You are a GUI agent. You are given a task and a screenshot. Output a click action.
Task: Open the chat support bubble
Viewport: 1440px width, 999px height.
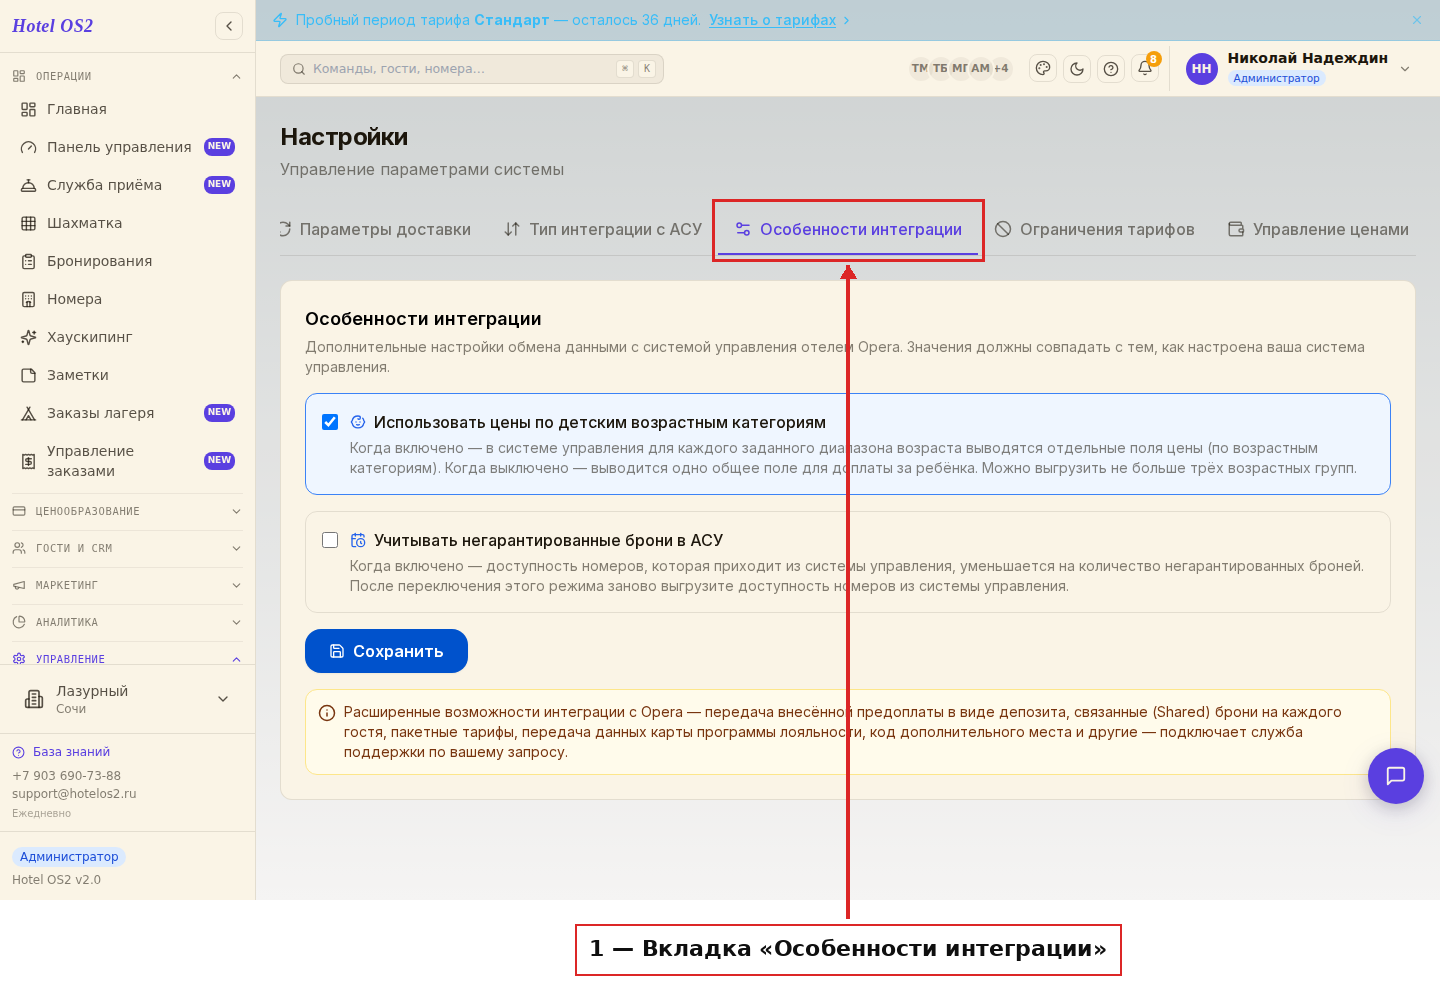coord(1396,776)
